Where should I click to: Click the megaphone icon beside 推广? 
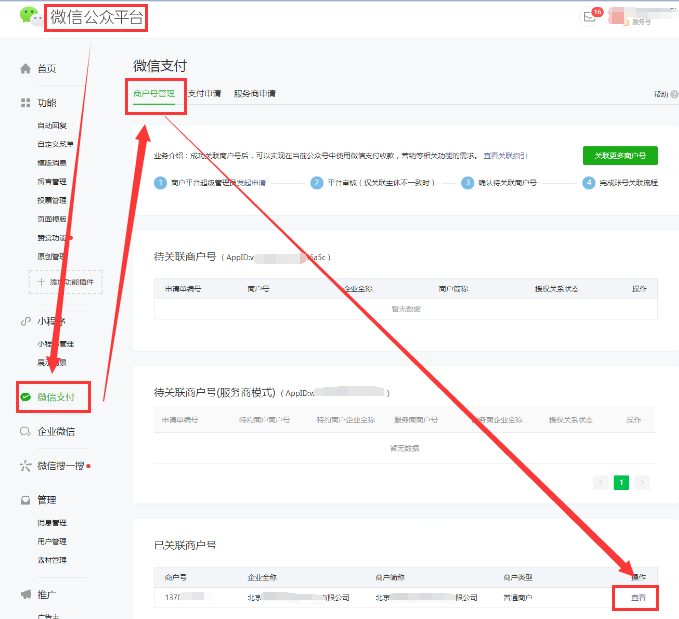(x=26, y=594)
